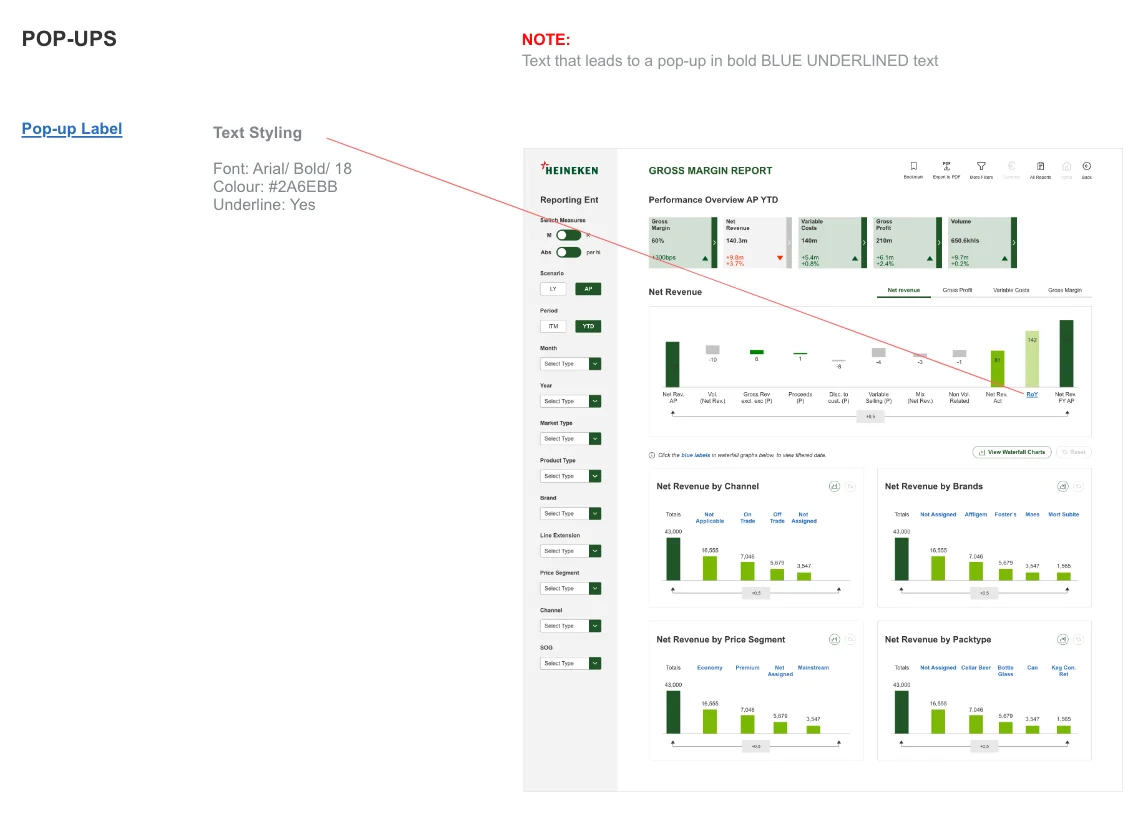Click the View Waterfall Charts button

click(1012, 452)
